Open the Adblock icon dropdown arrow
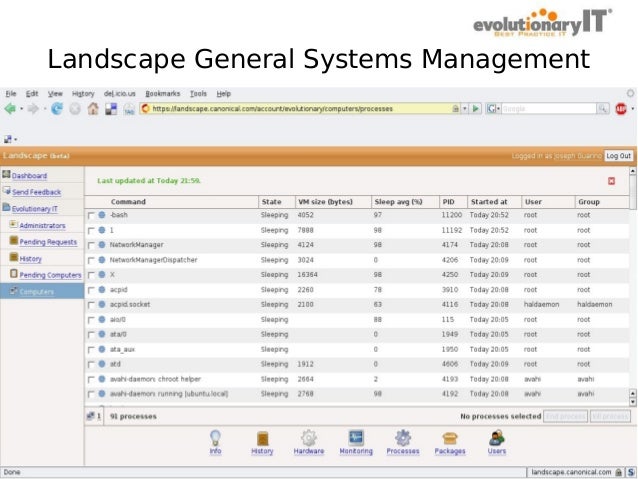Screen dimensions: 638x479 (633, 109)
